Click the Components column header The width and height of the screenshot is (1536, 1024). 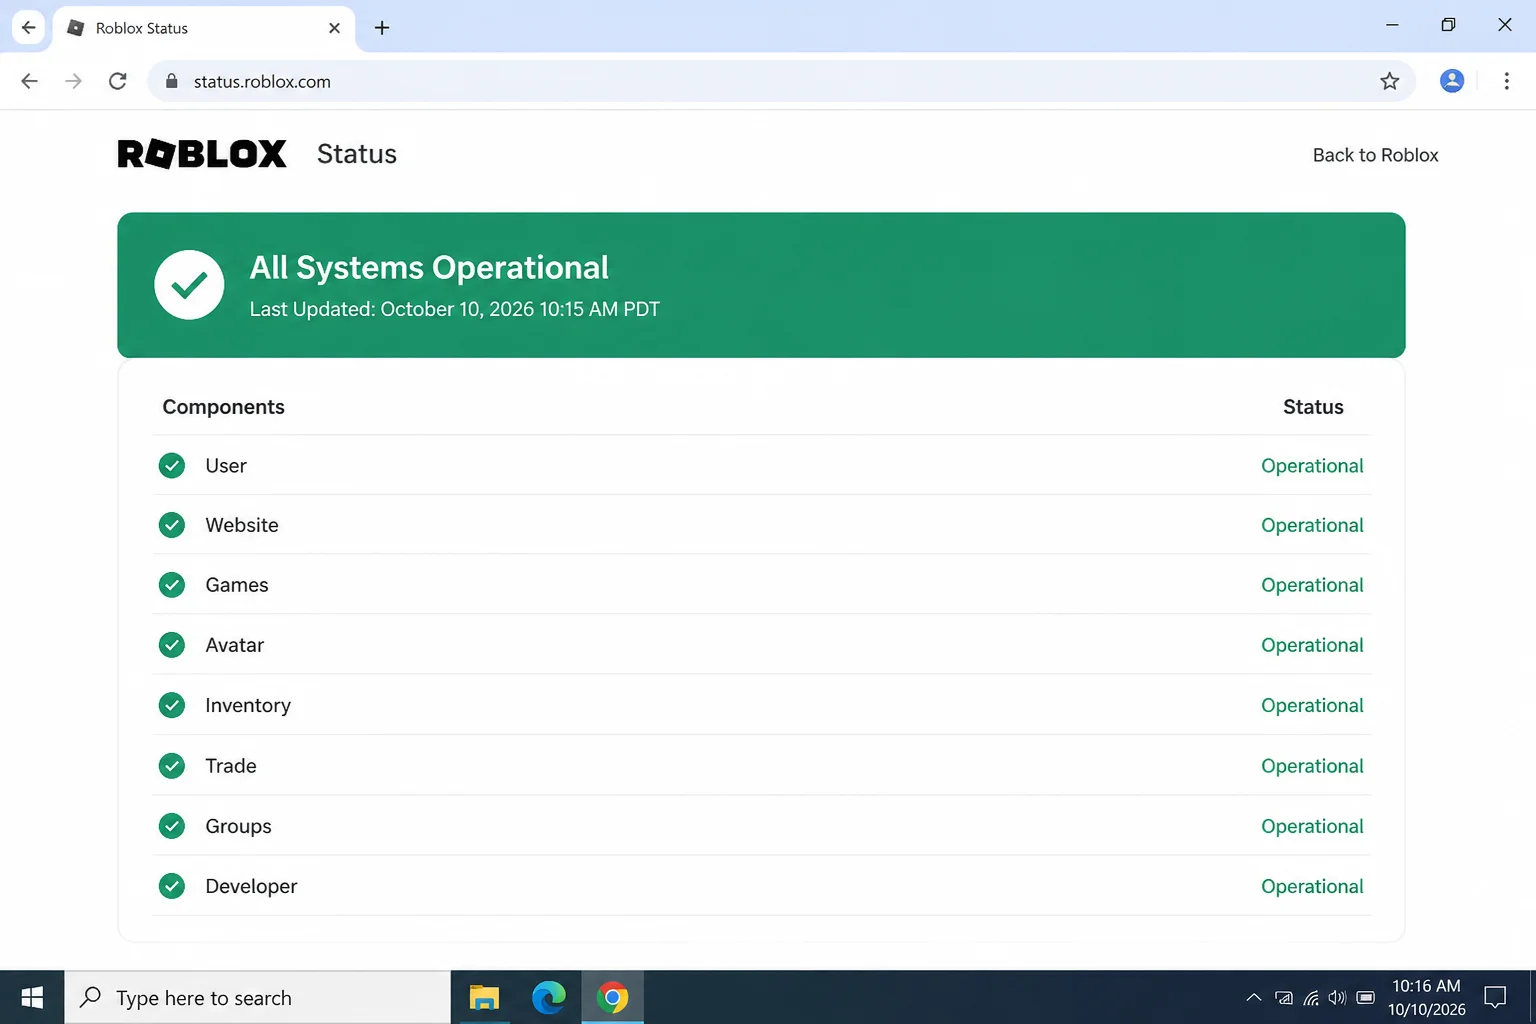223,407
